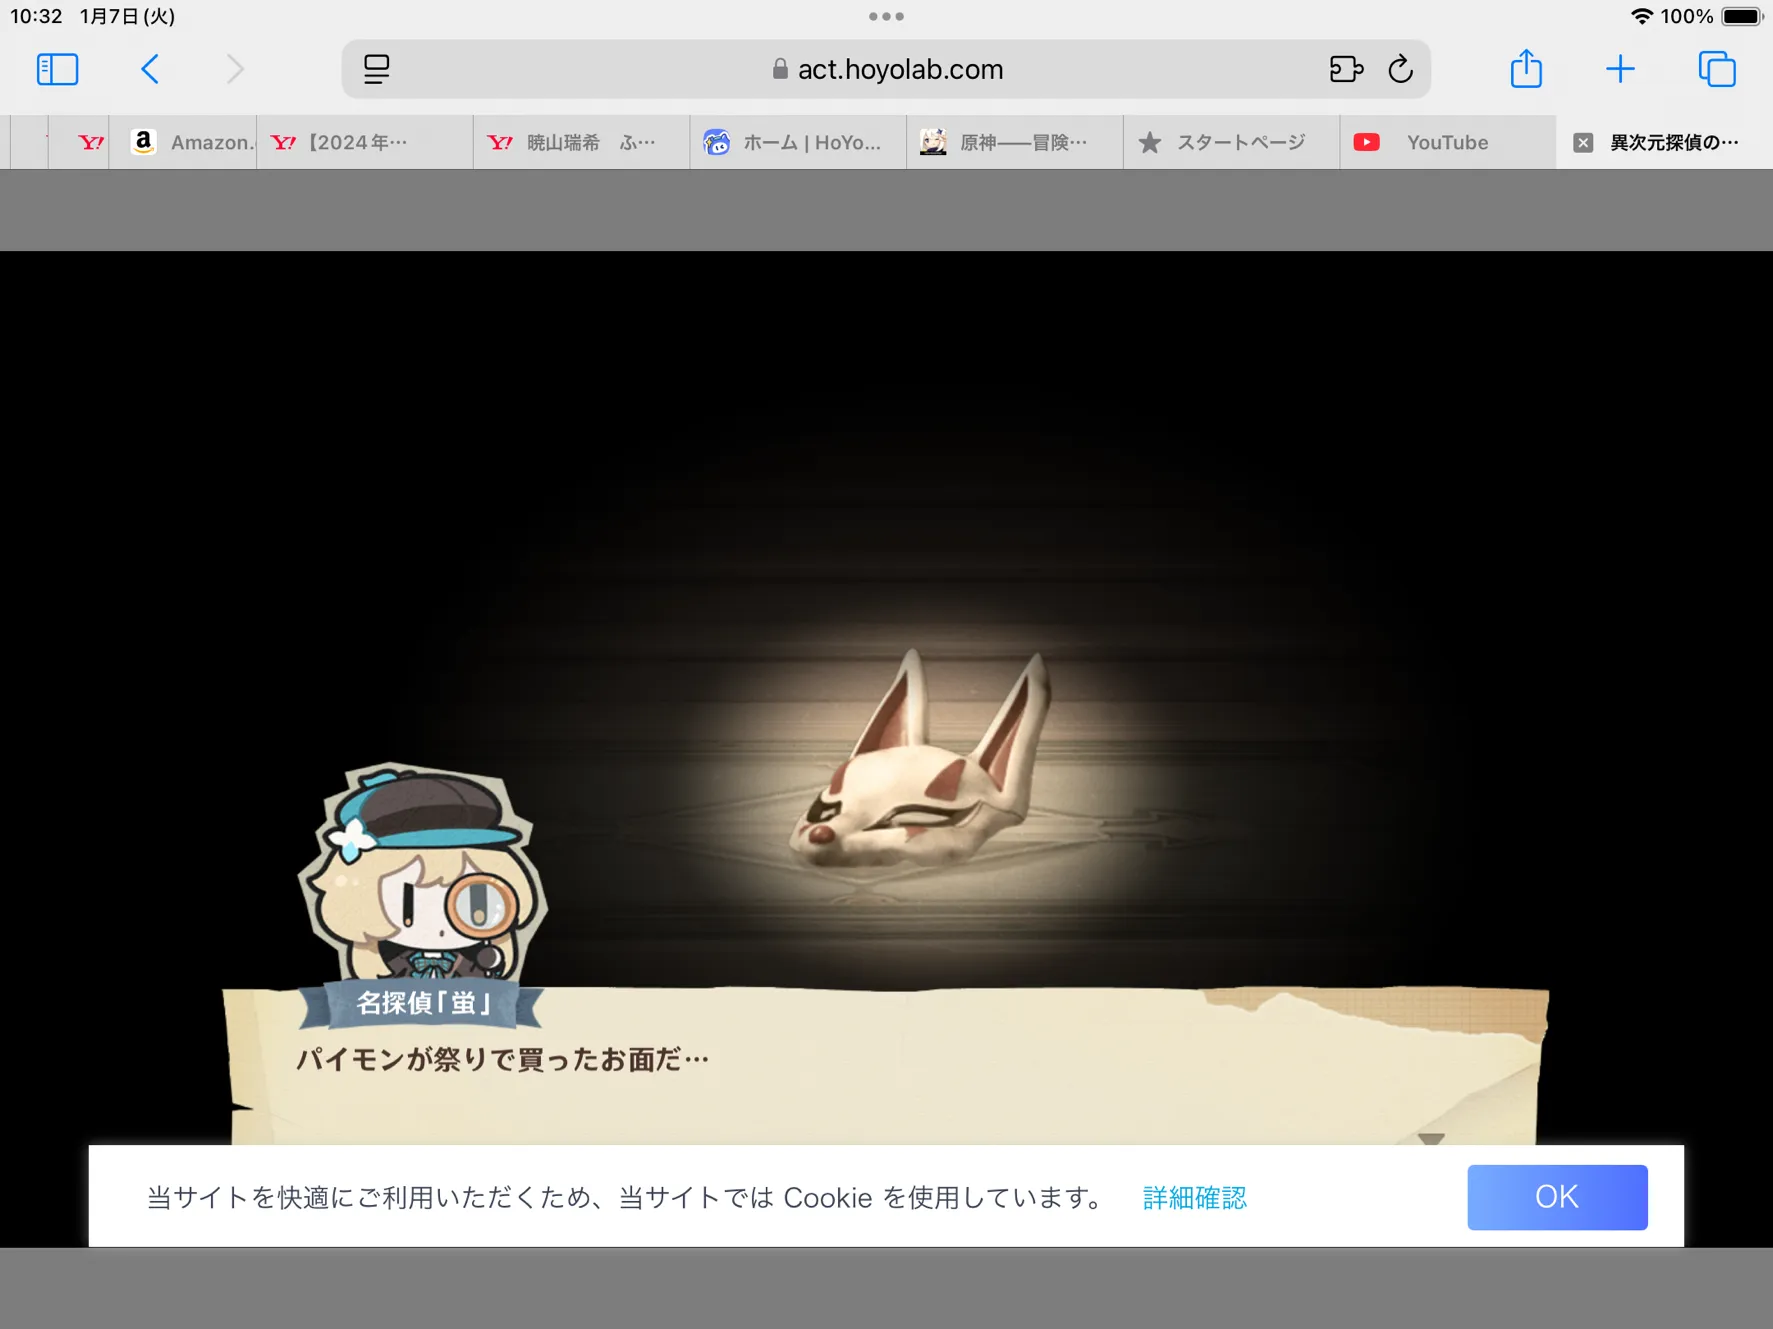Switch to the 【2024年… Yahoo tab
1773x1329 pixels.
(x=365, y=142)
